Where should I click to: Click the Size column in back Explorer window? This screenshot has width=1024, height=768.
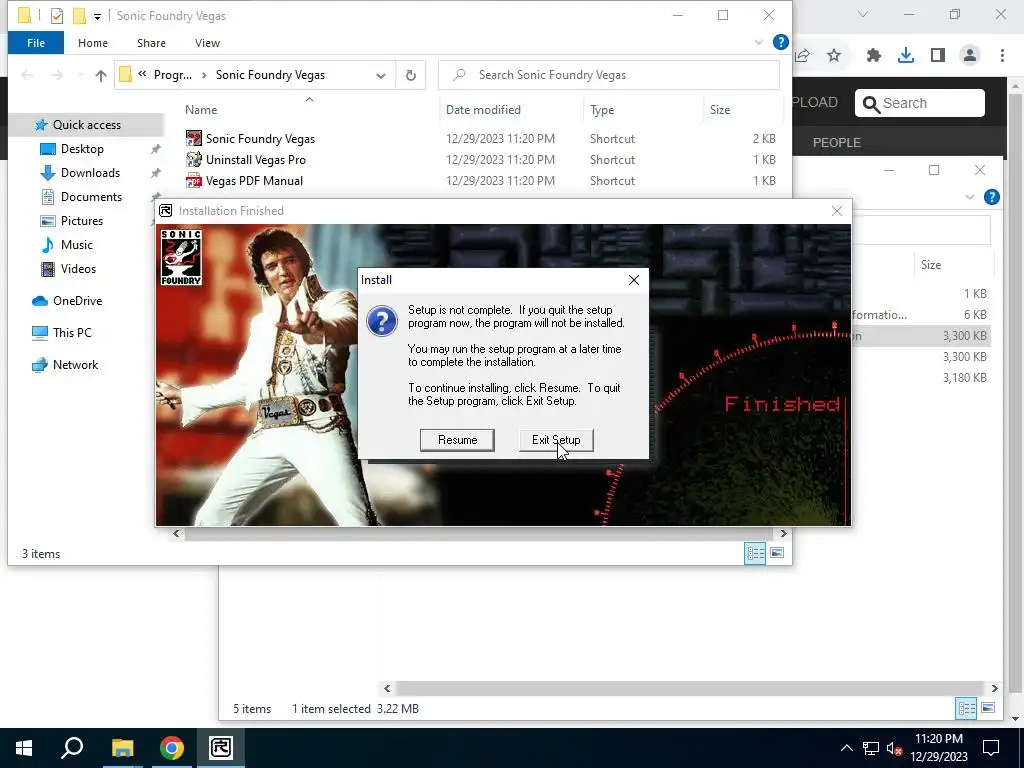click(931, 265)
